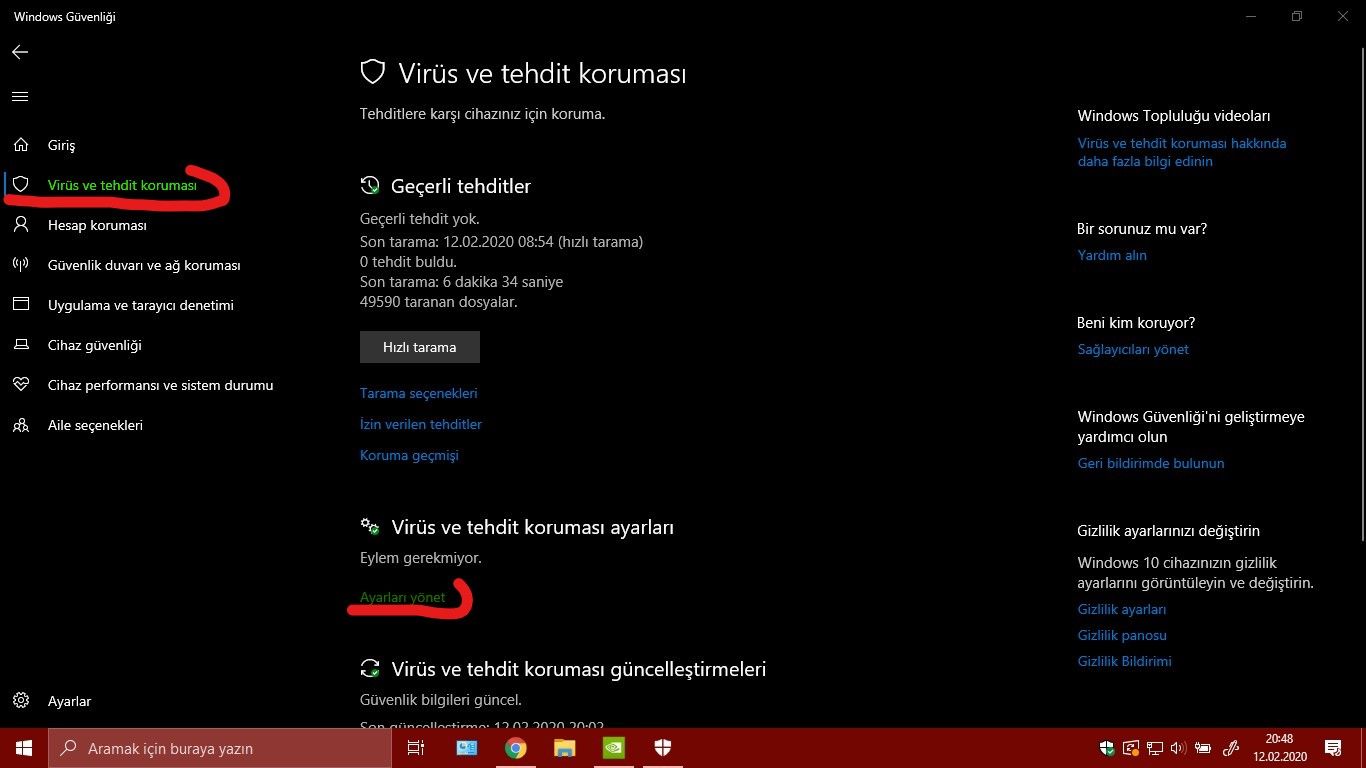1366x768 pixels.
Task: Click the volume speaker tray icon
Action: pyautogui.click(x=1178, y=748)
